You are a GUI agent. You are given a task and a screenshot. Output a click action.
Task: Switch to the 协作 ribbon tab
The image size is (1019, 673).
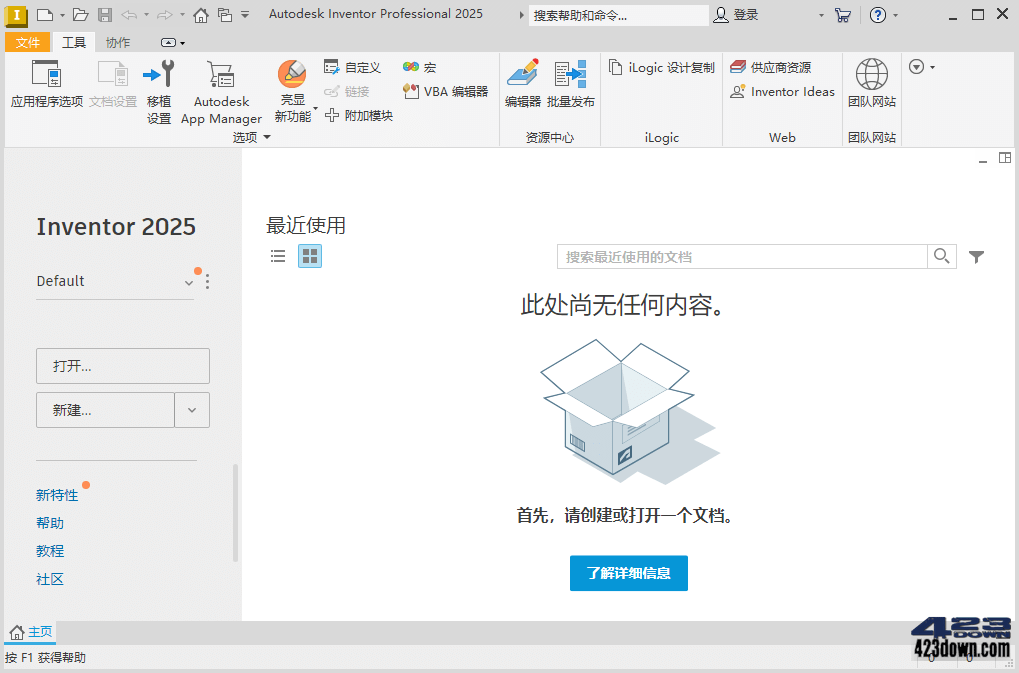pos(117,42)
